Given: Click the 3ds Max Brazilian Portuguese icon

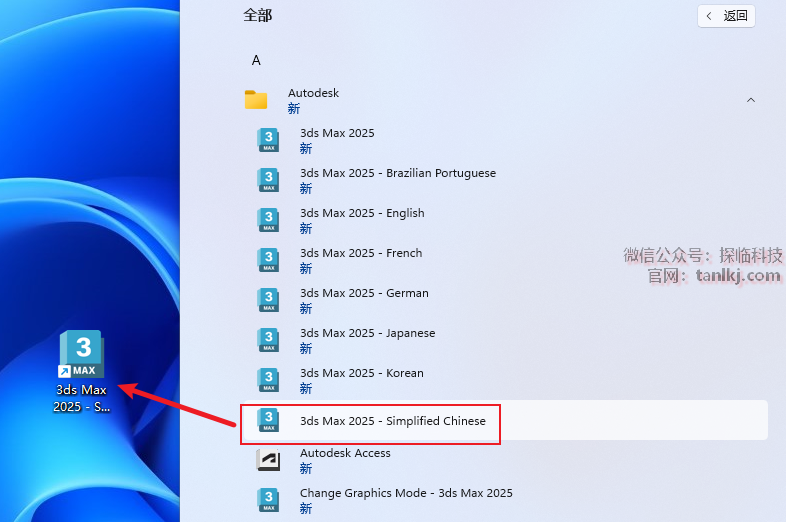Looking at the screenshot, I should pyautogui.click(x=268, y=180).
